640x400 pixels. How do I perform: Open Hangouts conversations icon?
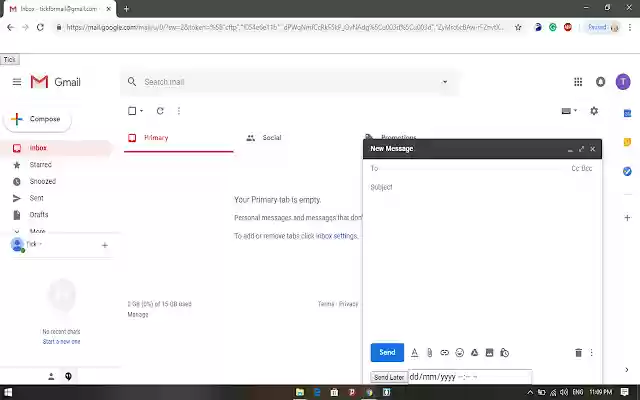(69, 376)
